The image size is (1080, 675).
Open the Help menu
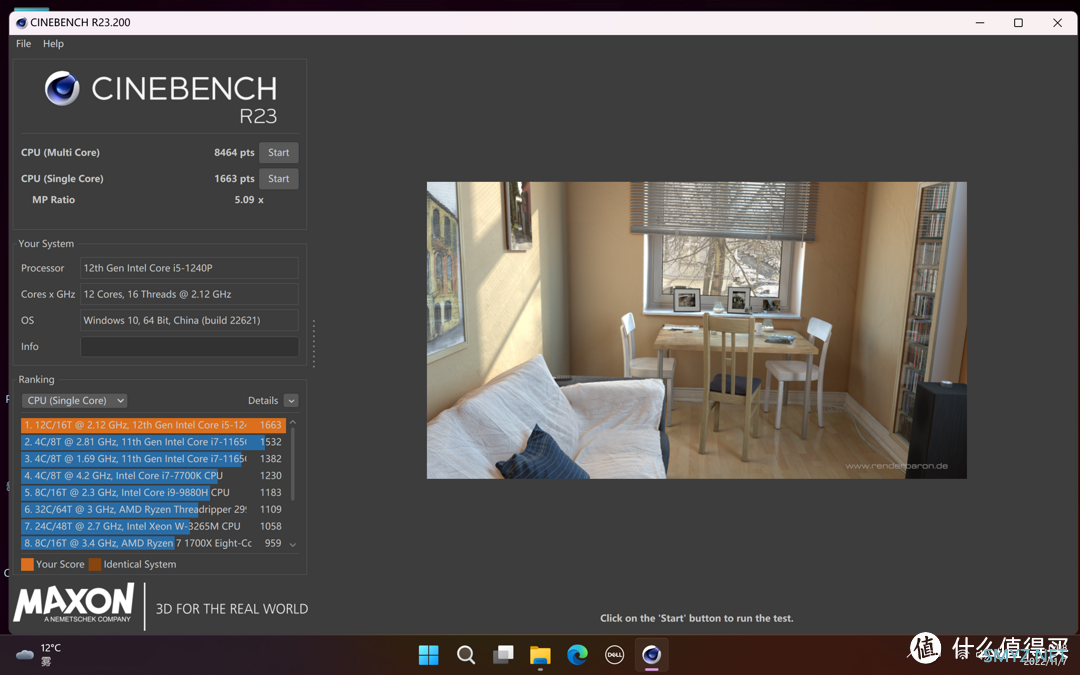[x=53, y=43]
